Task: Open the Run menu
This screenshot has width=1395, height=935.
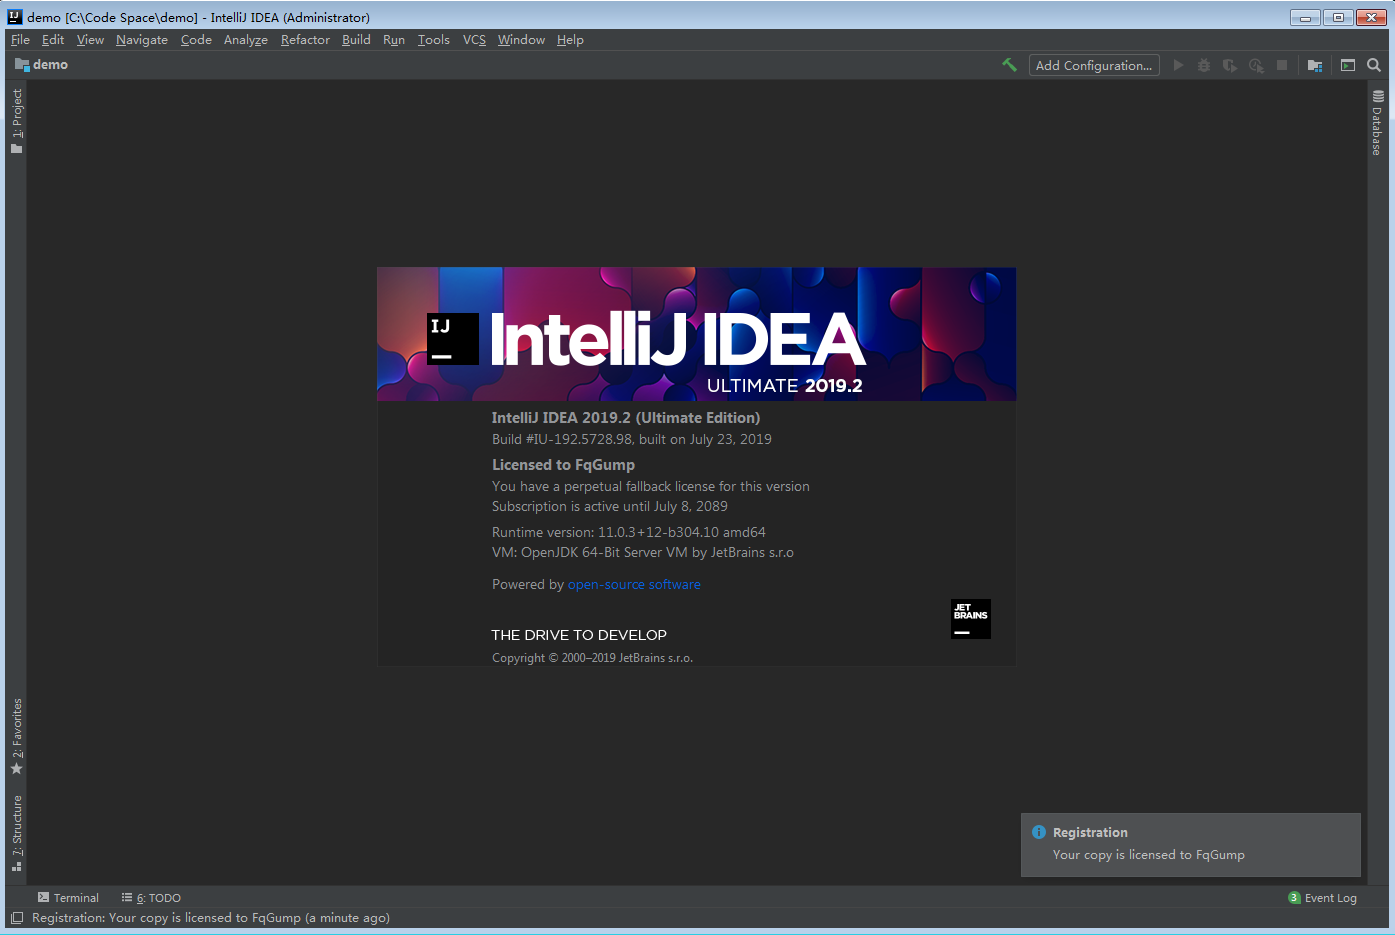Action: (394, 40)
